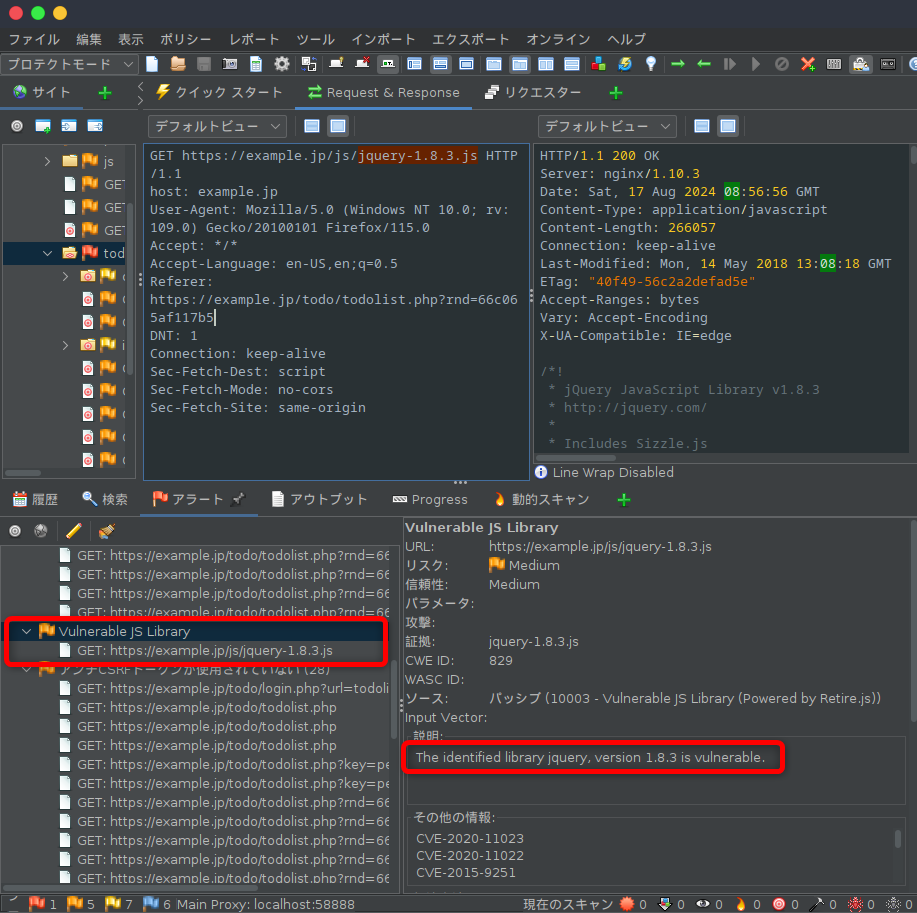Click response pane horizontal scrollbar

576,458
